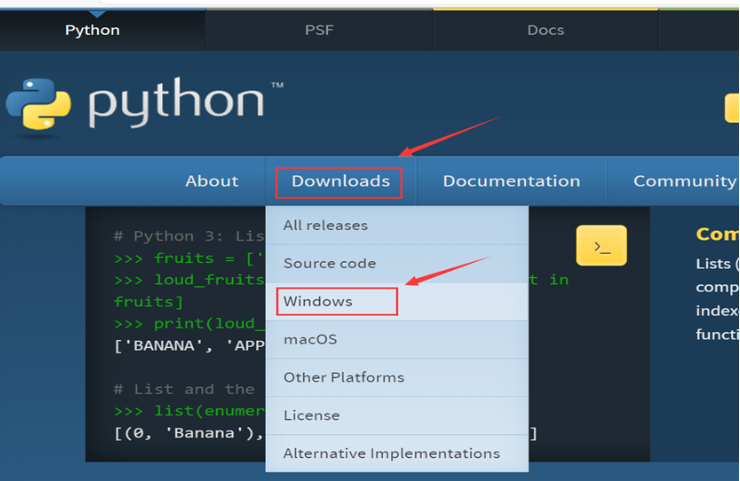Click the "[(0, 'Banana')," output line
Viewport: 740px width, 481px height.
click(x=189, y=433)
